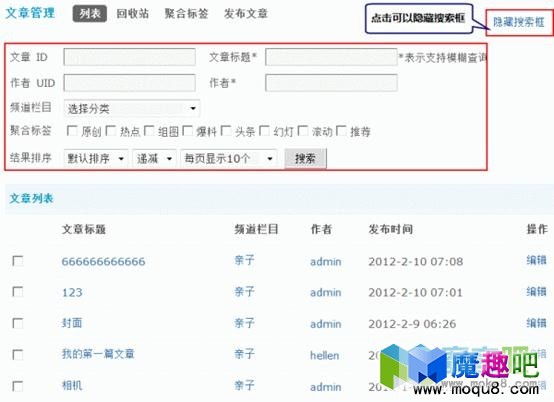Check the 原创 tag checkbox

point(72,131)
